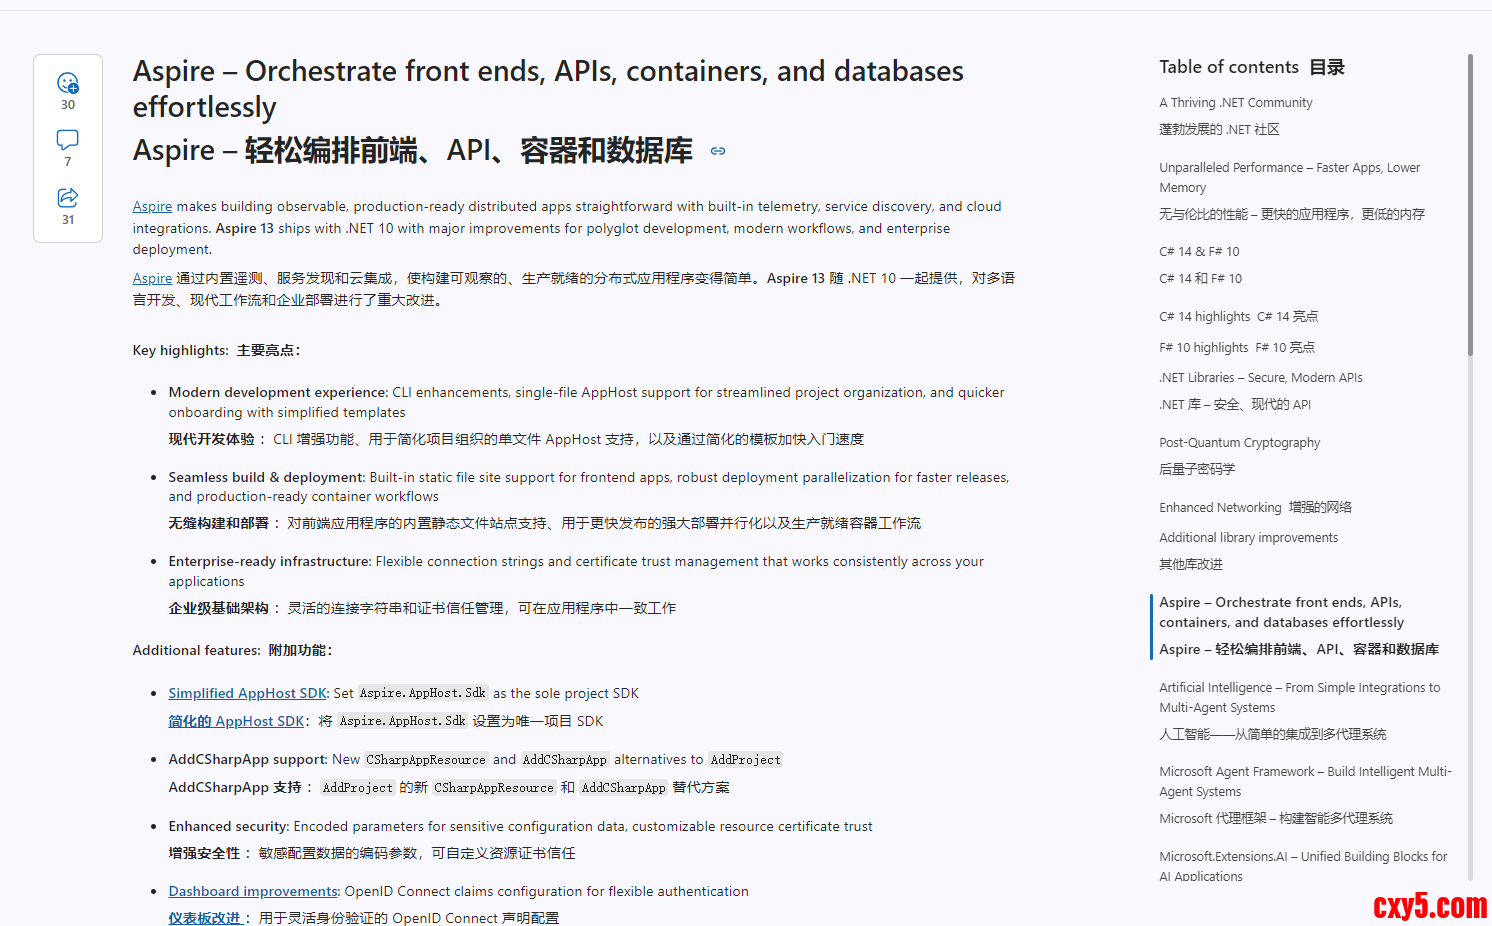Select C# 14 & F# 10 in contents
The image size is (1492, 926).
click(1199, 252)
